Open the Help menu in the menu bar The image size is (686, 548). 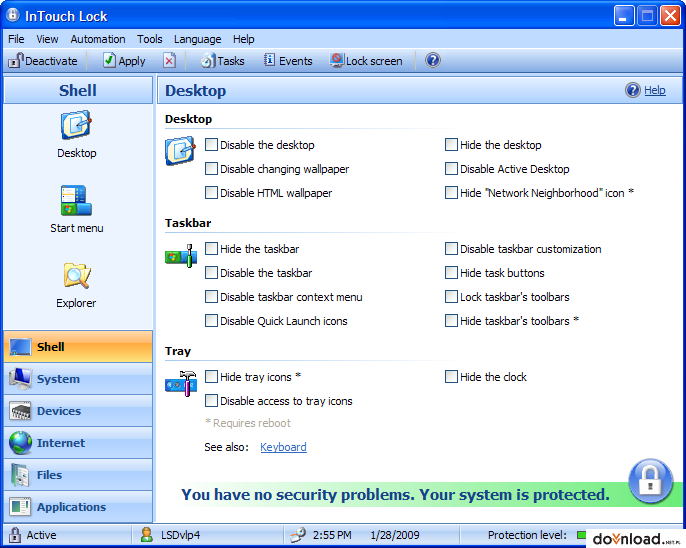(244, 39)
